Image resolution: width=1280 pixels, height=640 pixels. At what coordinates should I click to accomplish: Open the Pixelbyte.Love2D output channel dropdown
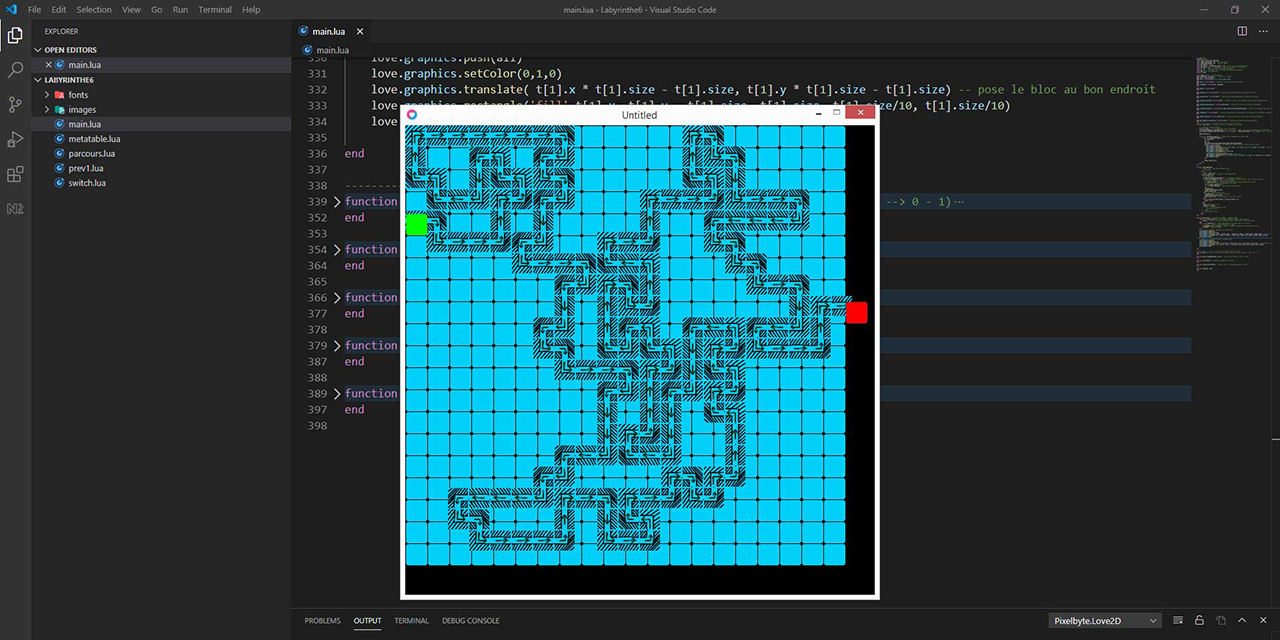1103,620
